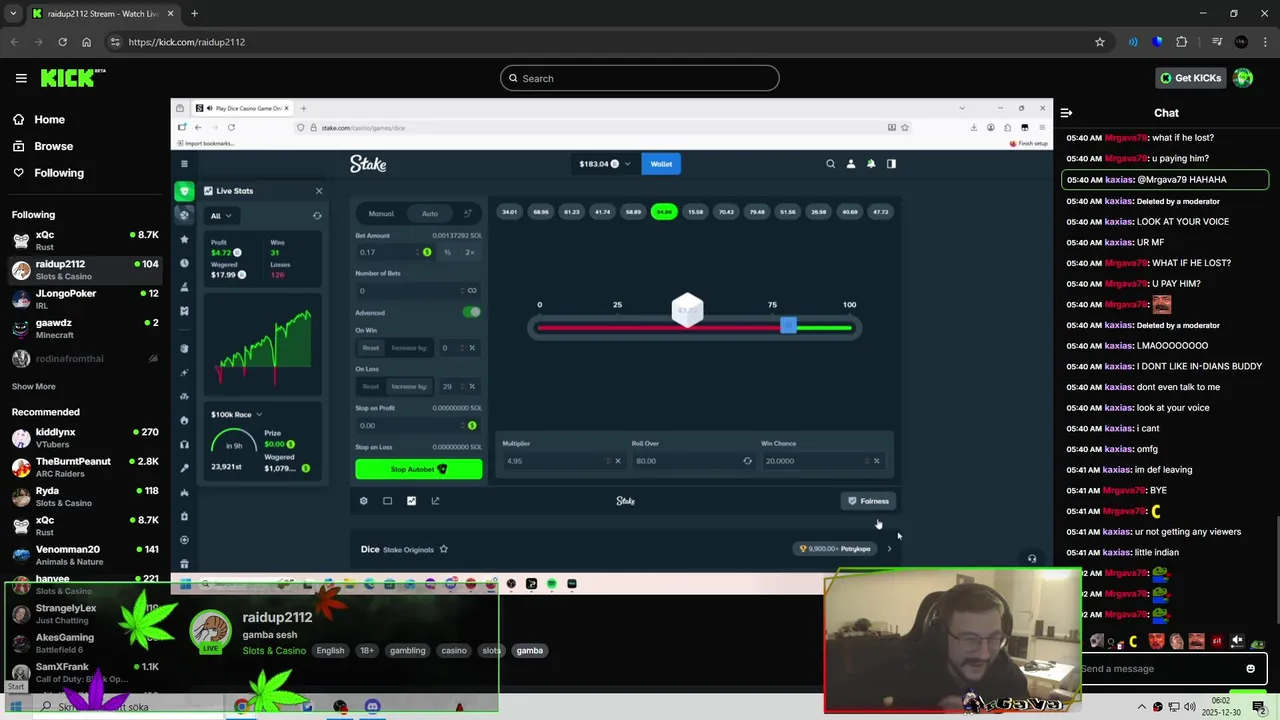The width and height of the screenshot is (1280, 720).
Task: Open the Kick hamburger menu
Action: point(21,78)
